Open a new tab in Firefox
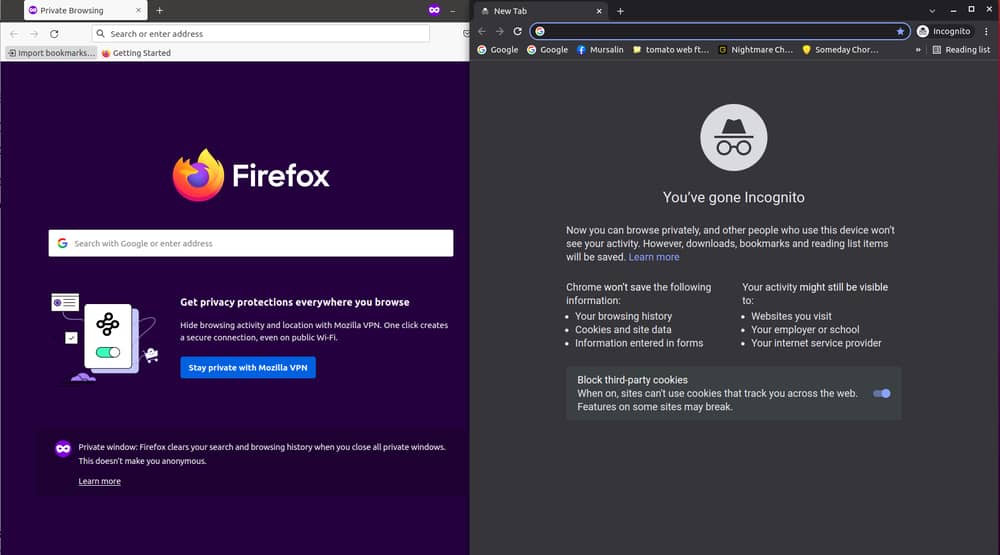1000x555 pixels. [159, 10]
